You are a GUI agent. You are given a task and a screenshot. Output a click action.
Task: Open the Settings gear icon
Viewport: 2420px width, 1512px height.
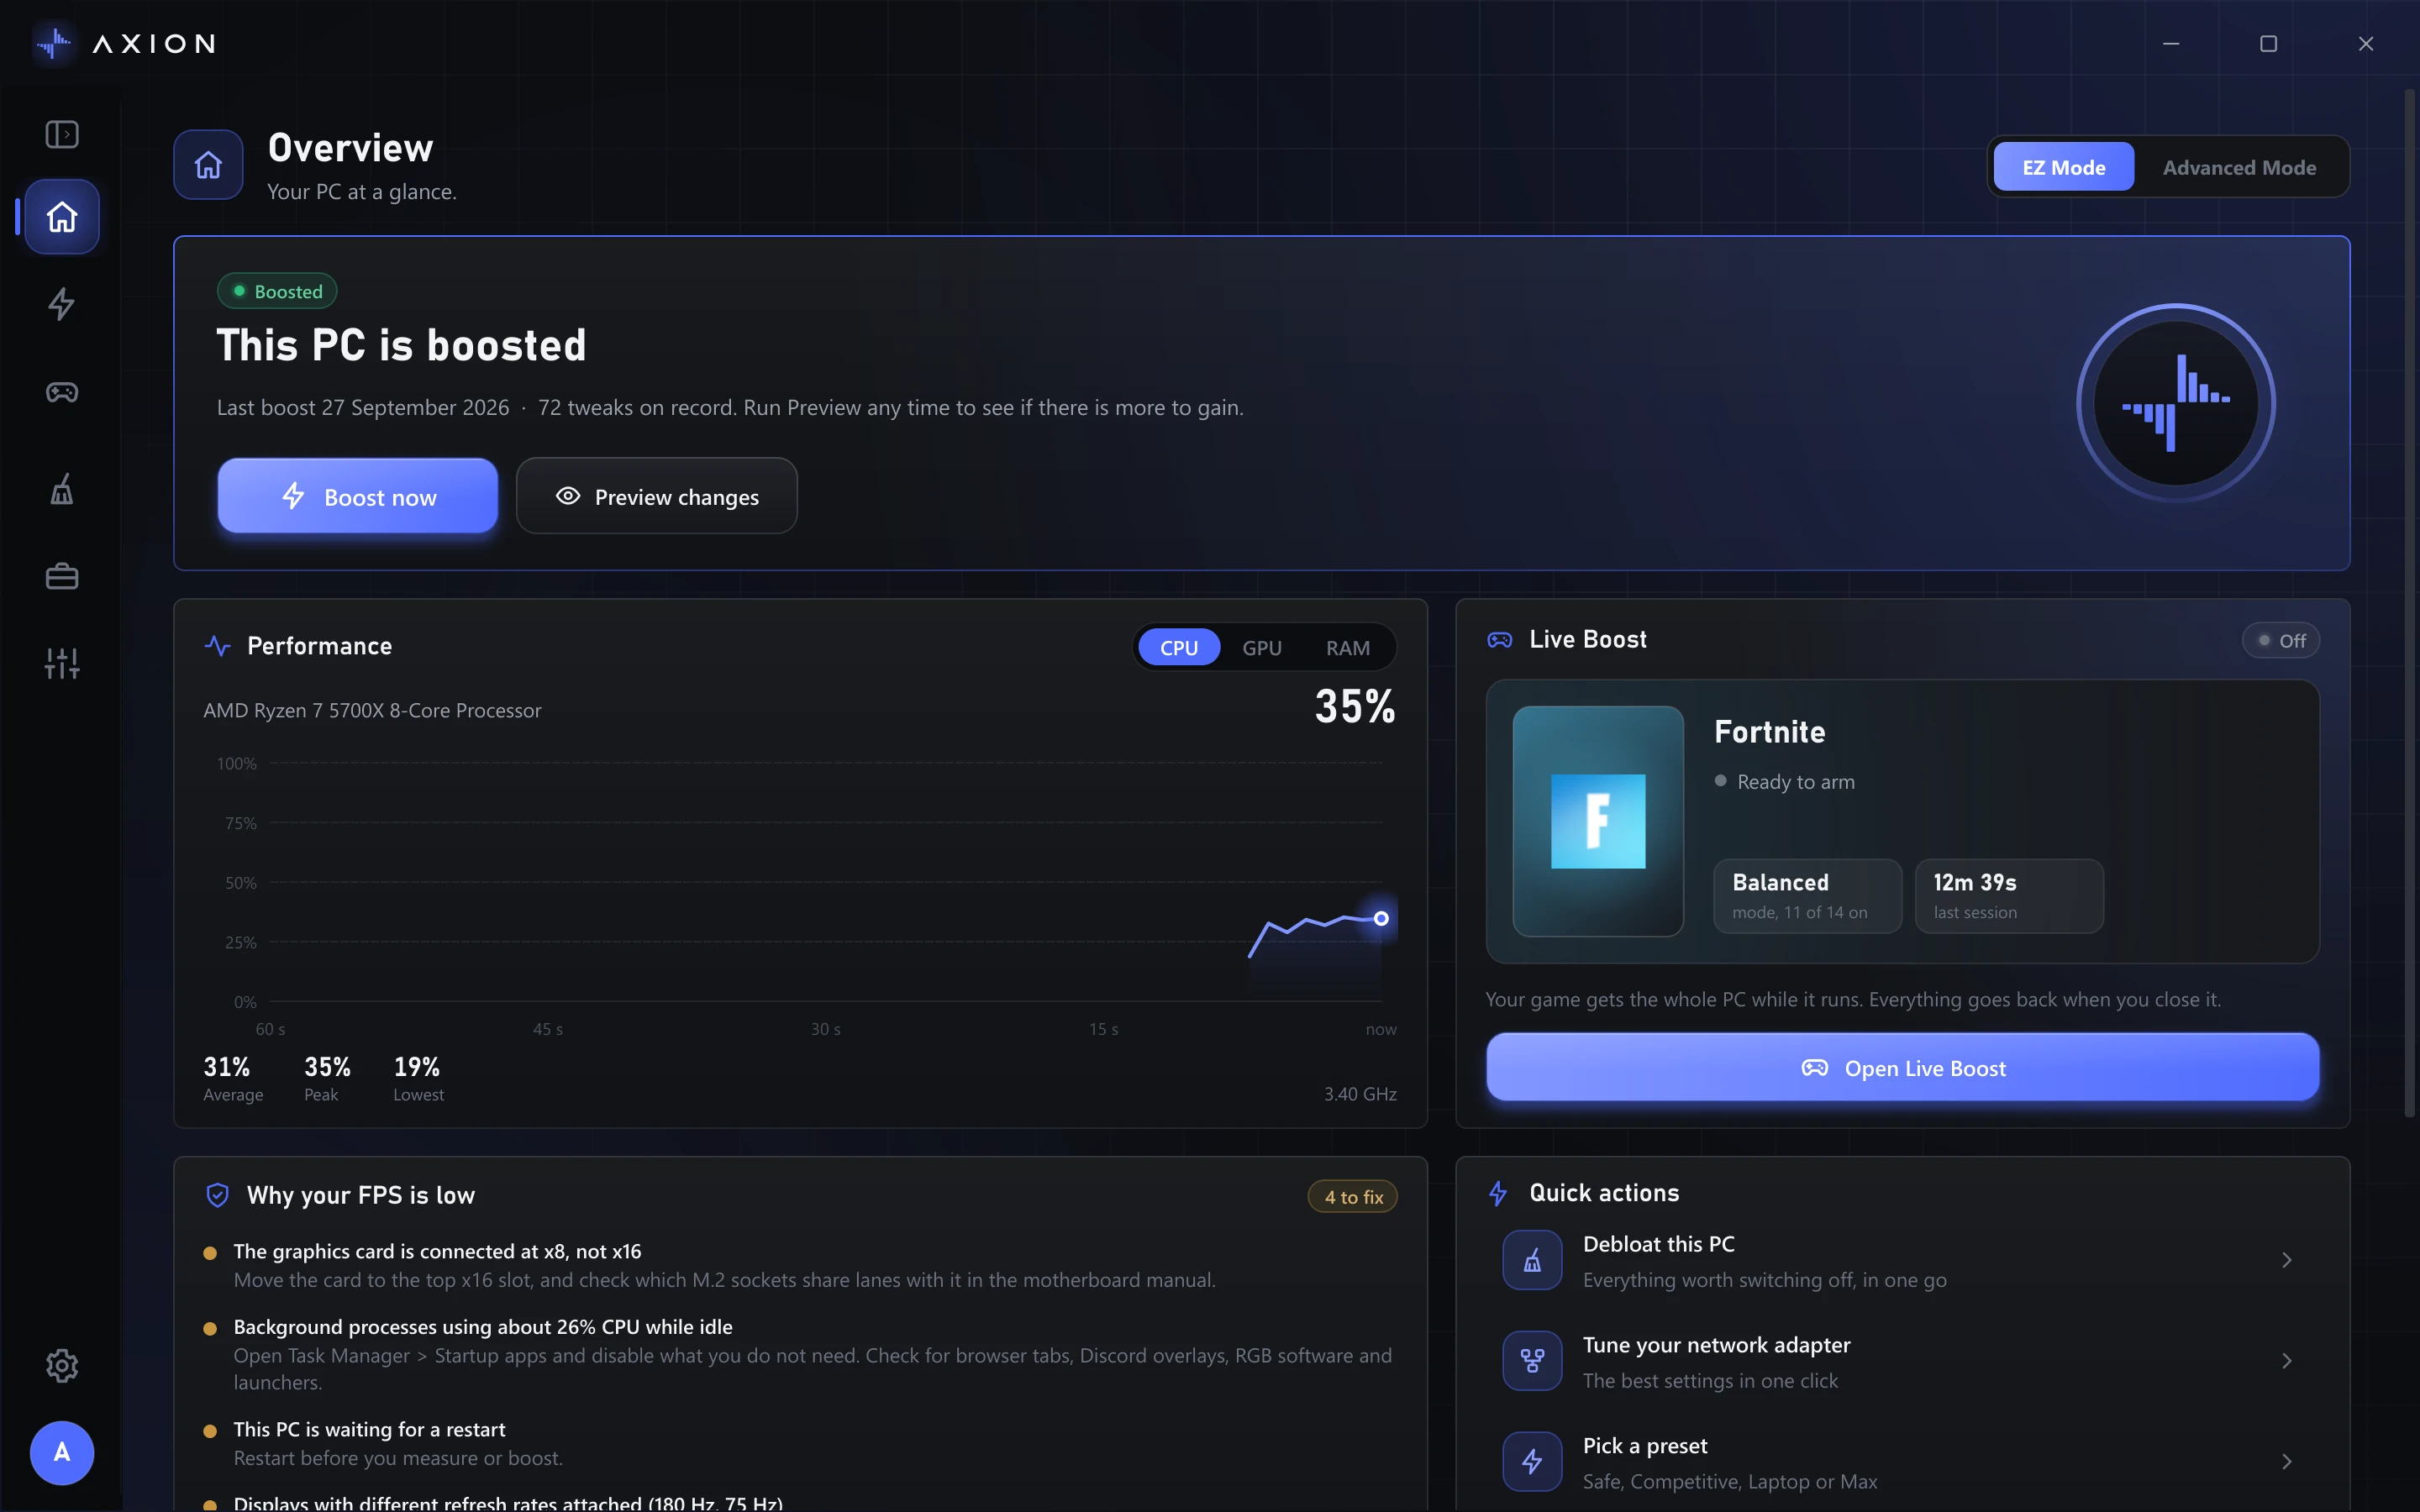pyautogui.click(x=62, y=1365)
